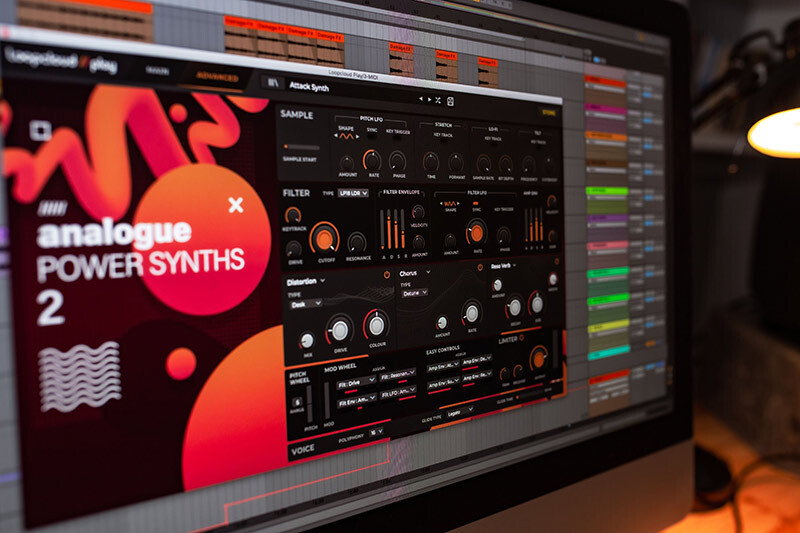Switch to the ADVANCED tab
The width and height of the screenshot is (800, 533).
[x=217, y=77]
